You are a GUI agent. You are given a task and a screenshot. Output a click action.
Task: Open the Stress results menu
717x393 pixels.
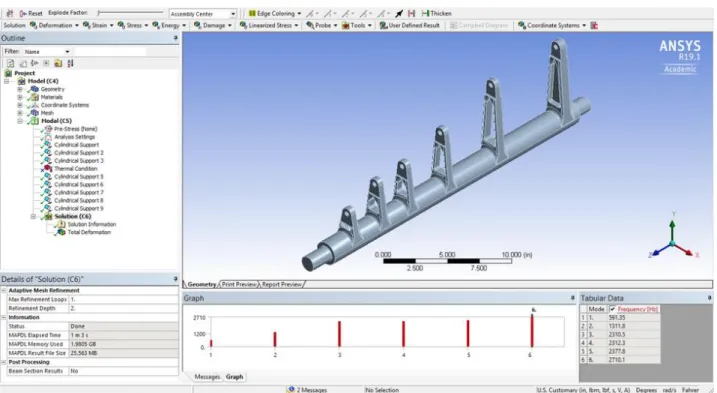pos(133,25)
